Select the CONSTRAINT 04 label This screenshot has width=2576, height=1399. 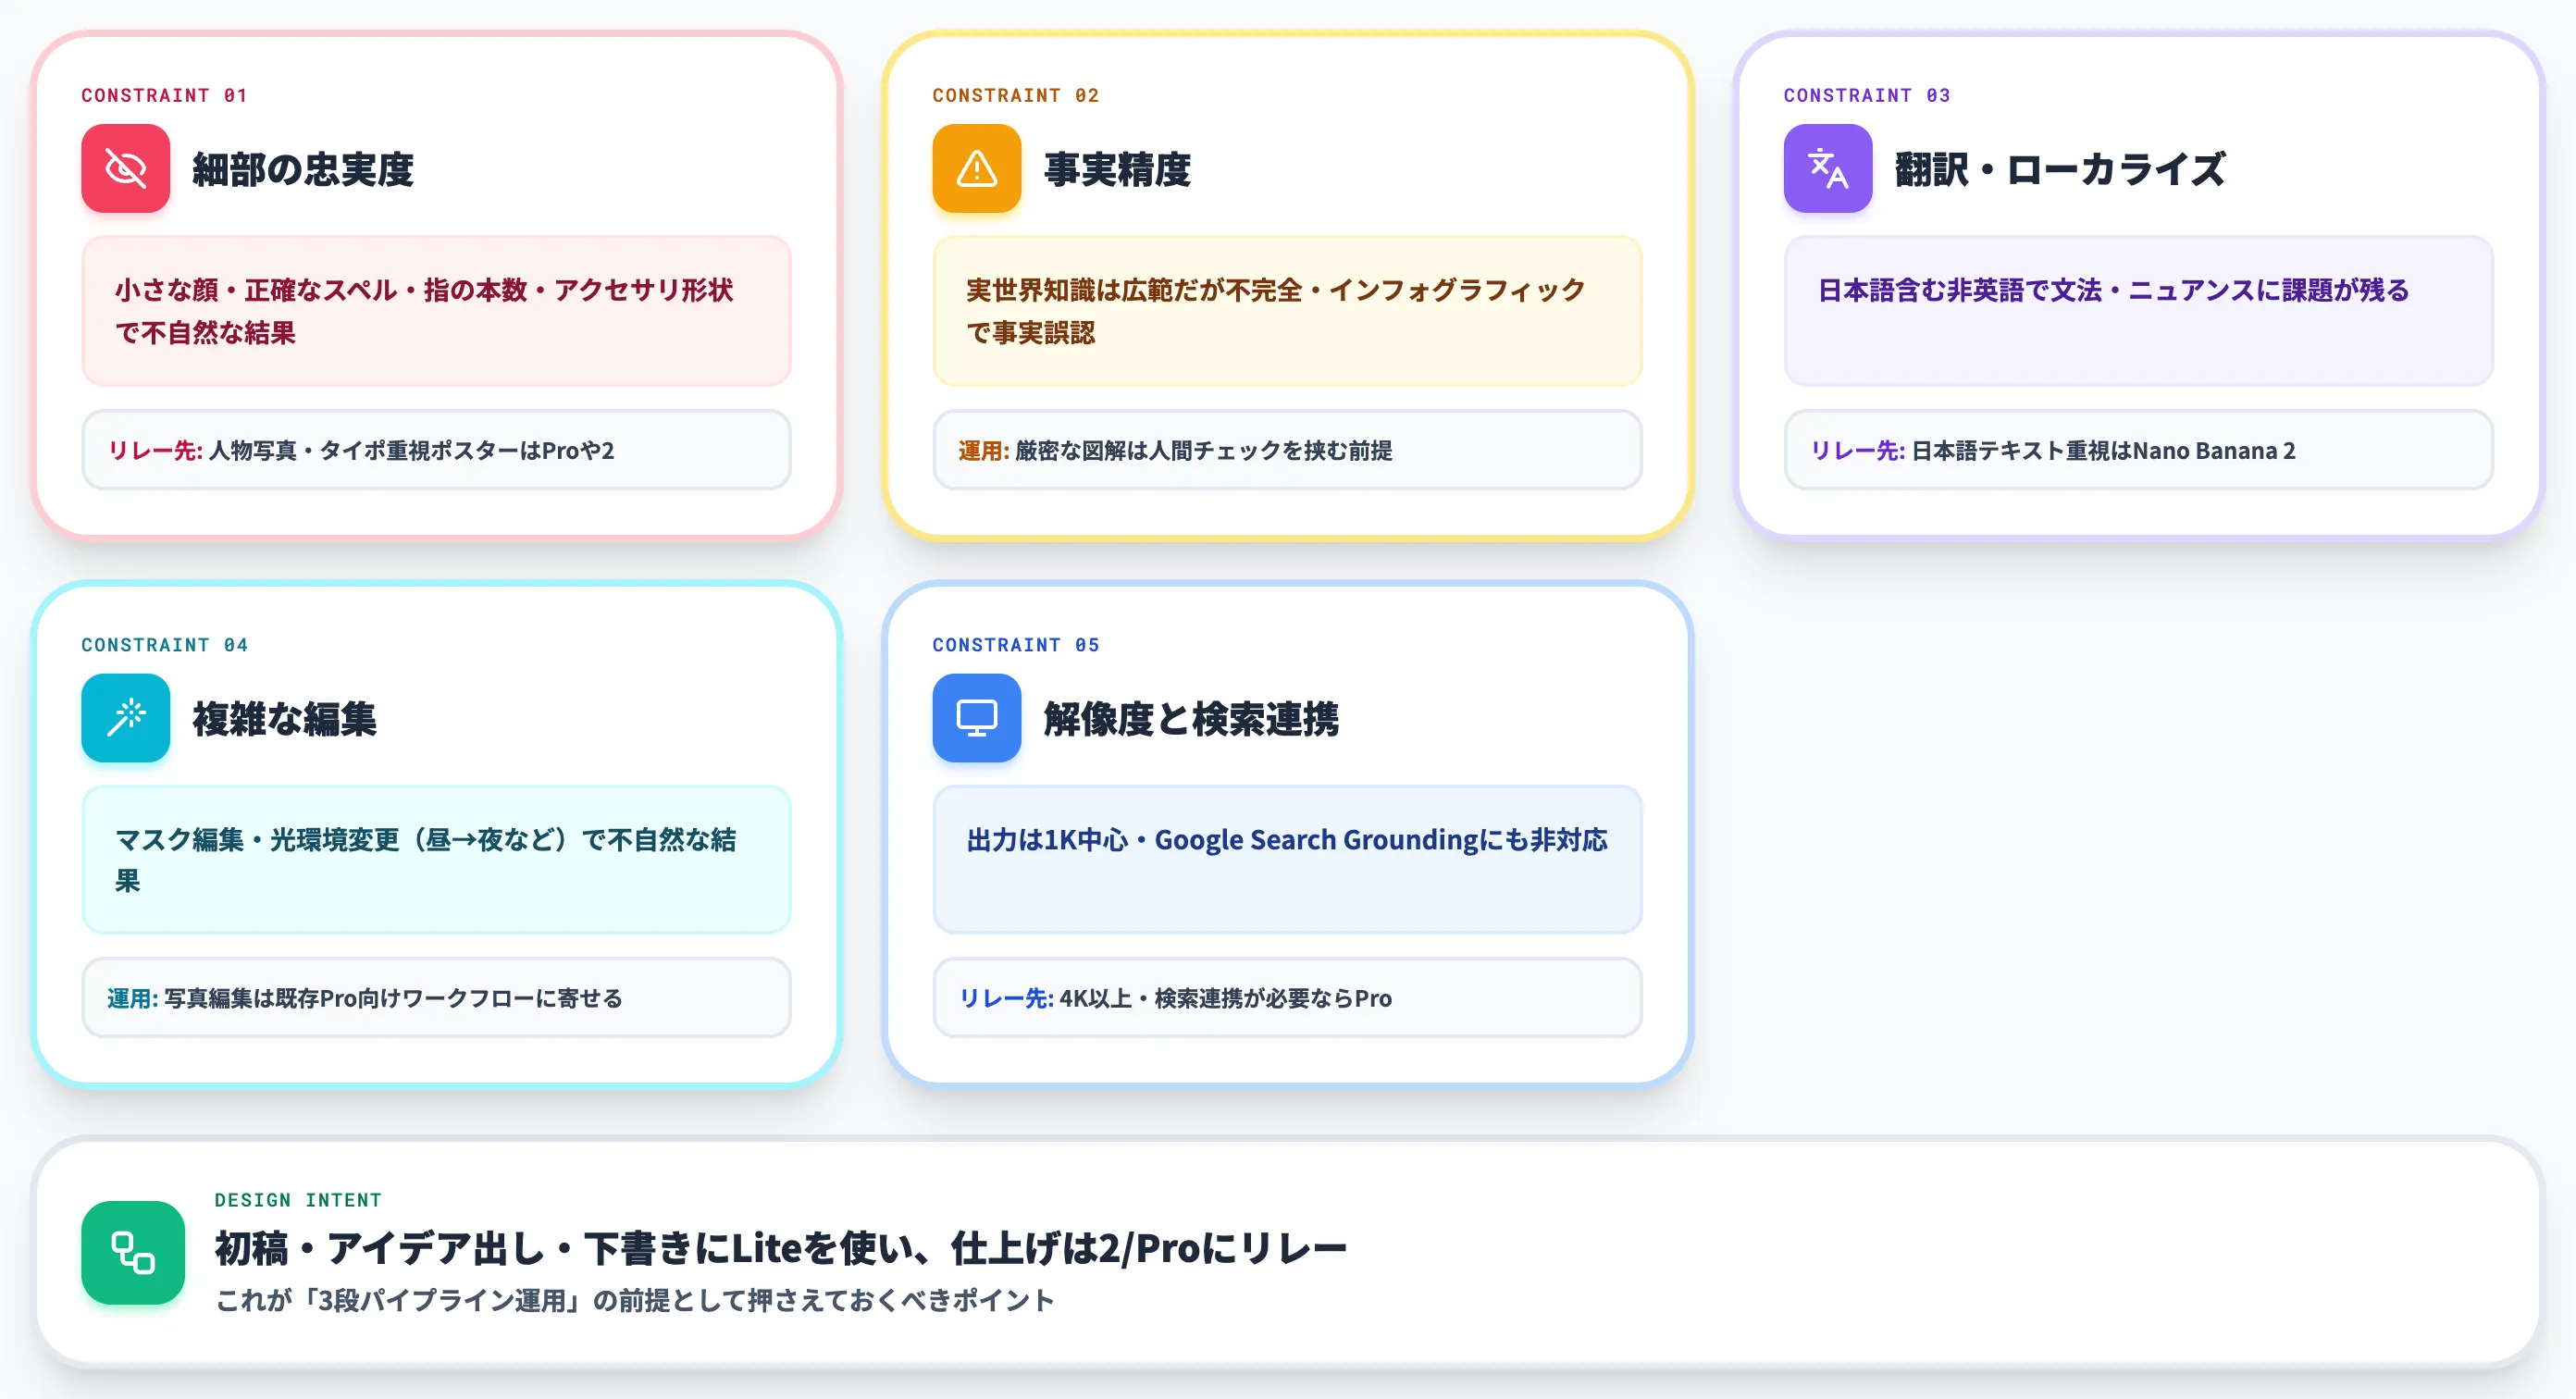(x=164, y=645)
